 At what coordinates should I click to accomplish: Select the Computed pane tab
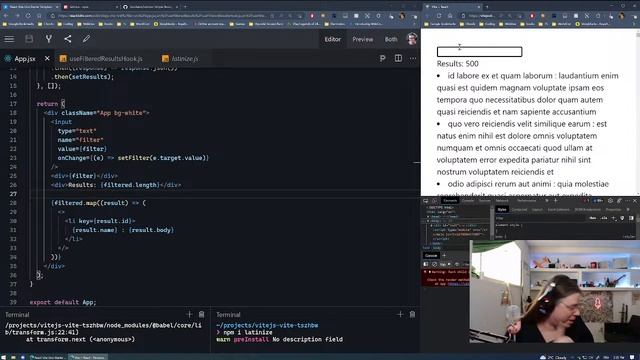tap(519, 210)
